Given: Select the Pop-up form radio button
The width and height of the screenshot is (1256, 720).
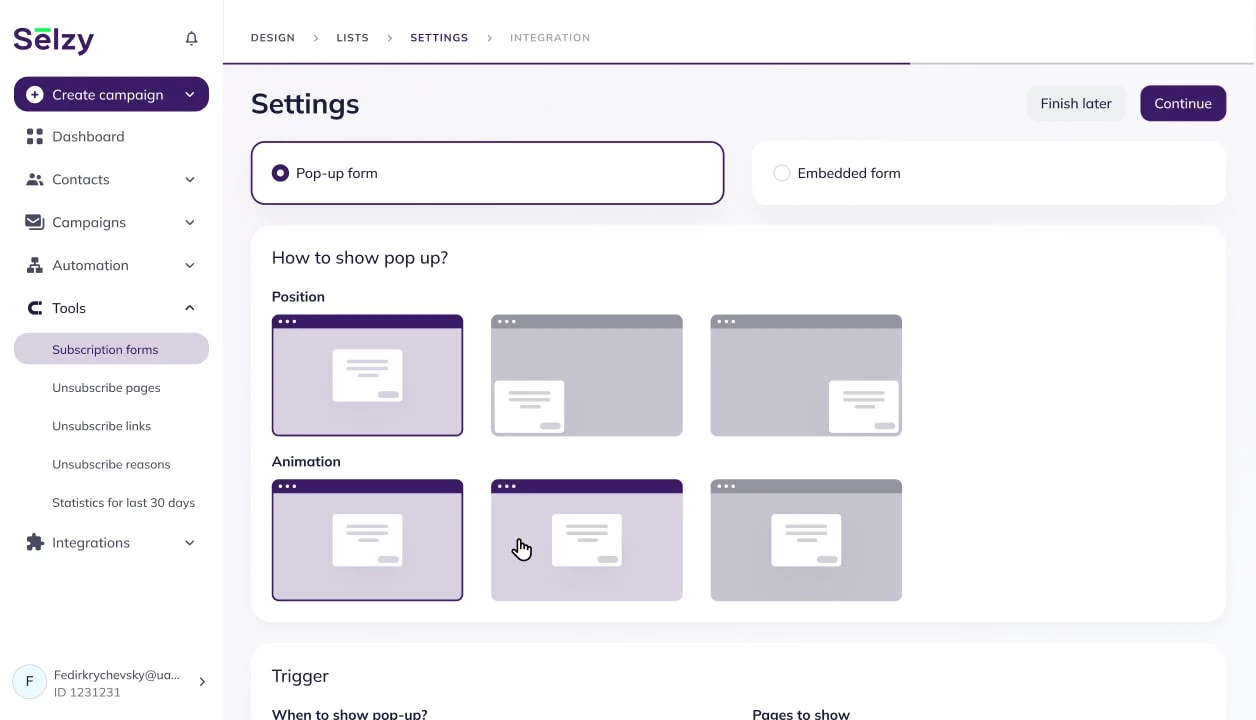Looking at the screenshot, I should [x=280, y=173].
